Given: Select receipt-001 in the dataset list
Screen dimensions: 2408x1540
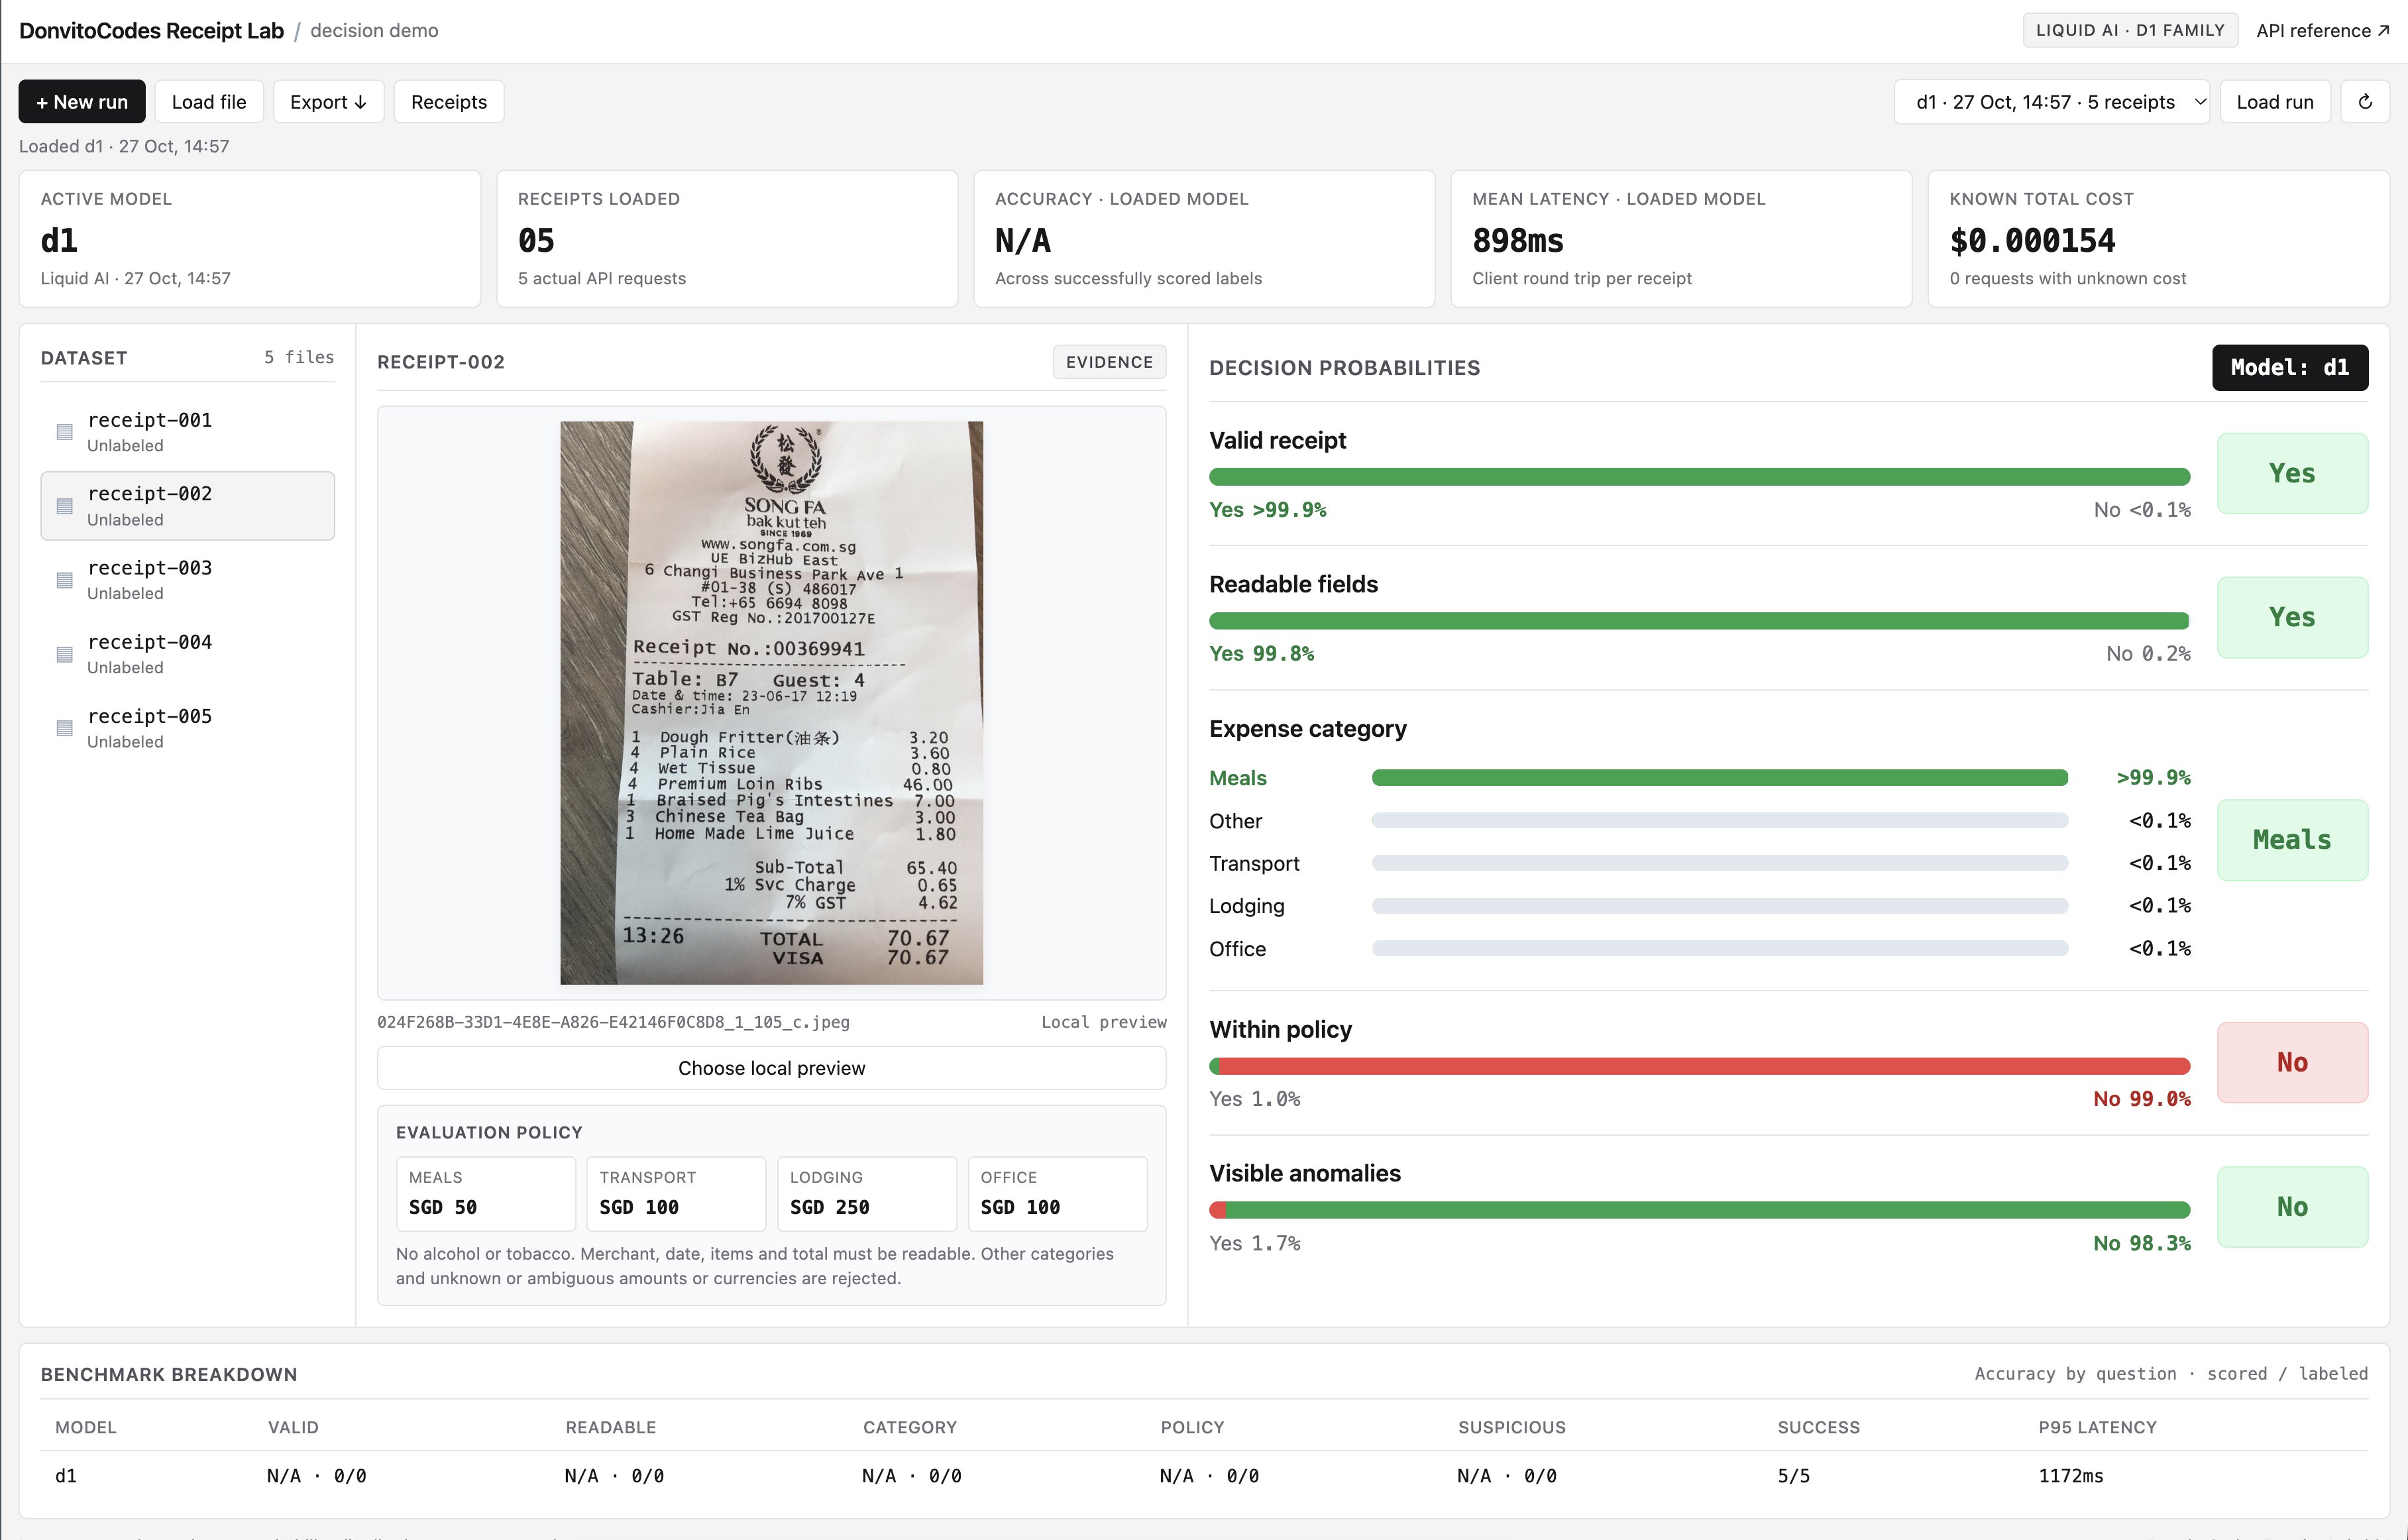Looking at the screenshot, I should tap(187, 432).
